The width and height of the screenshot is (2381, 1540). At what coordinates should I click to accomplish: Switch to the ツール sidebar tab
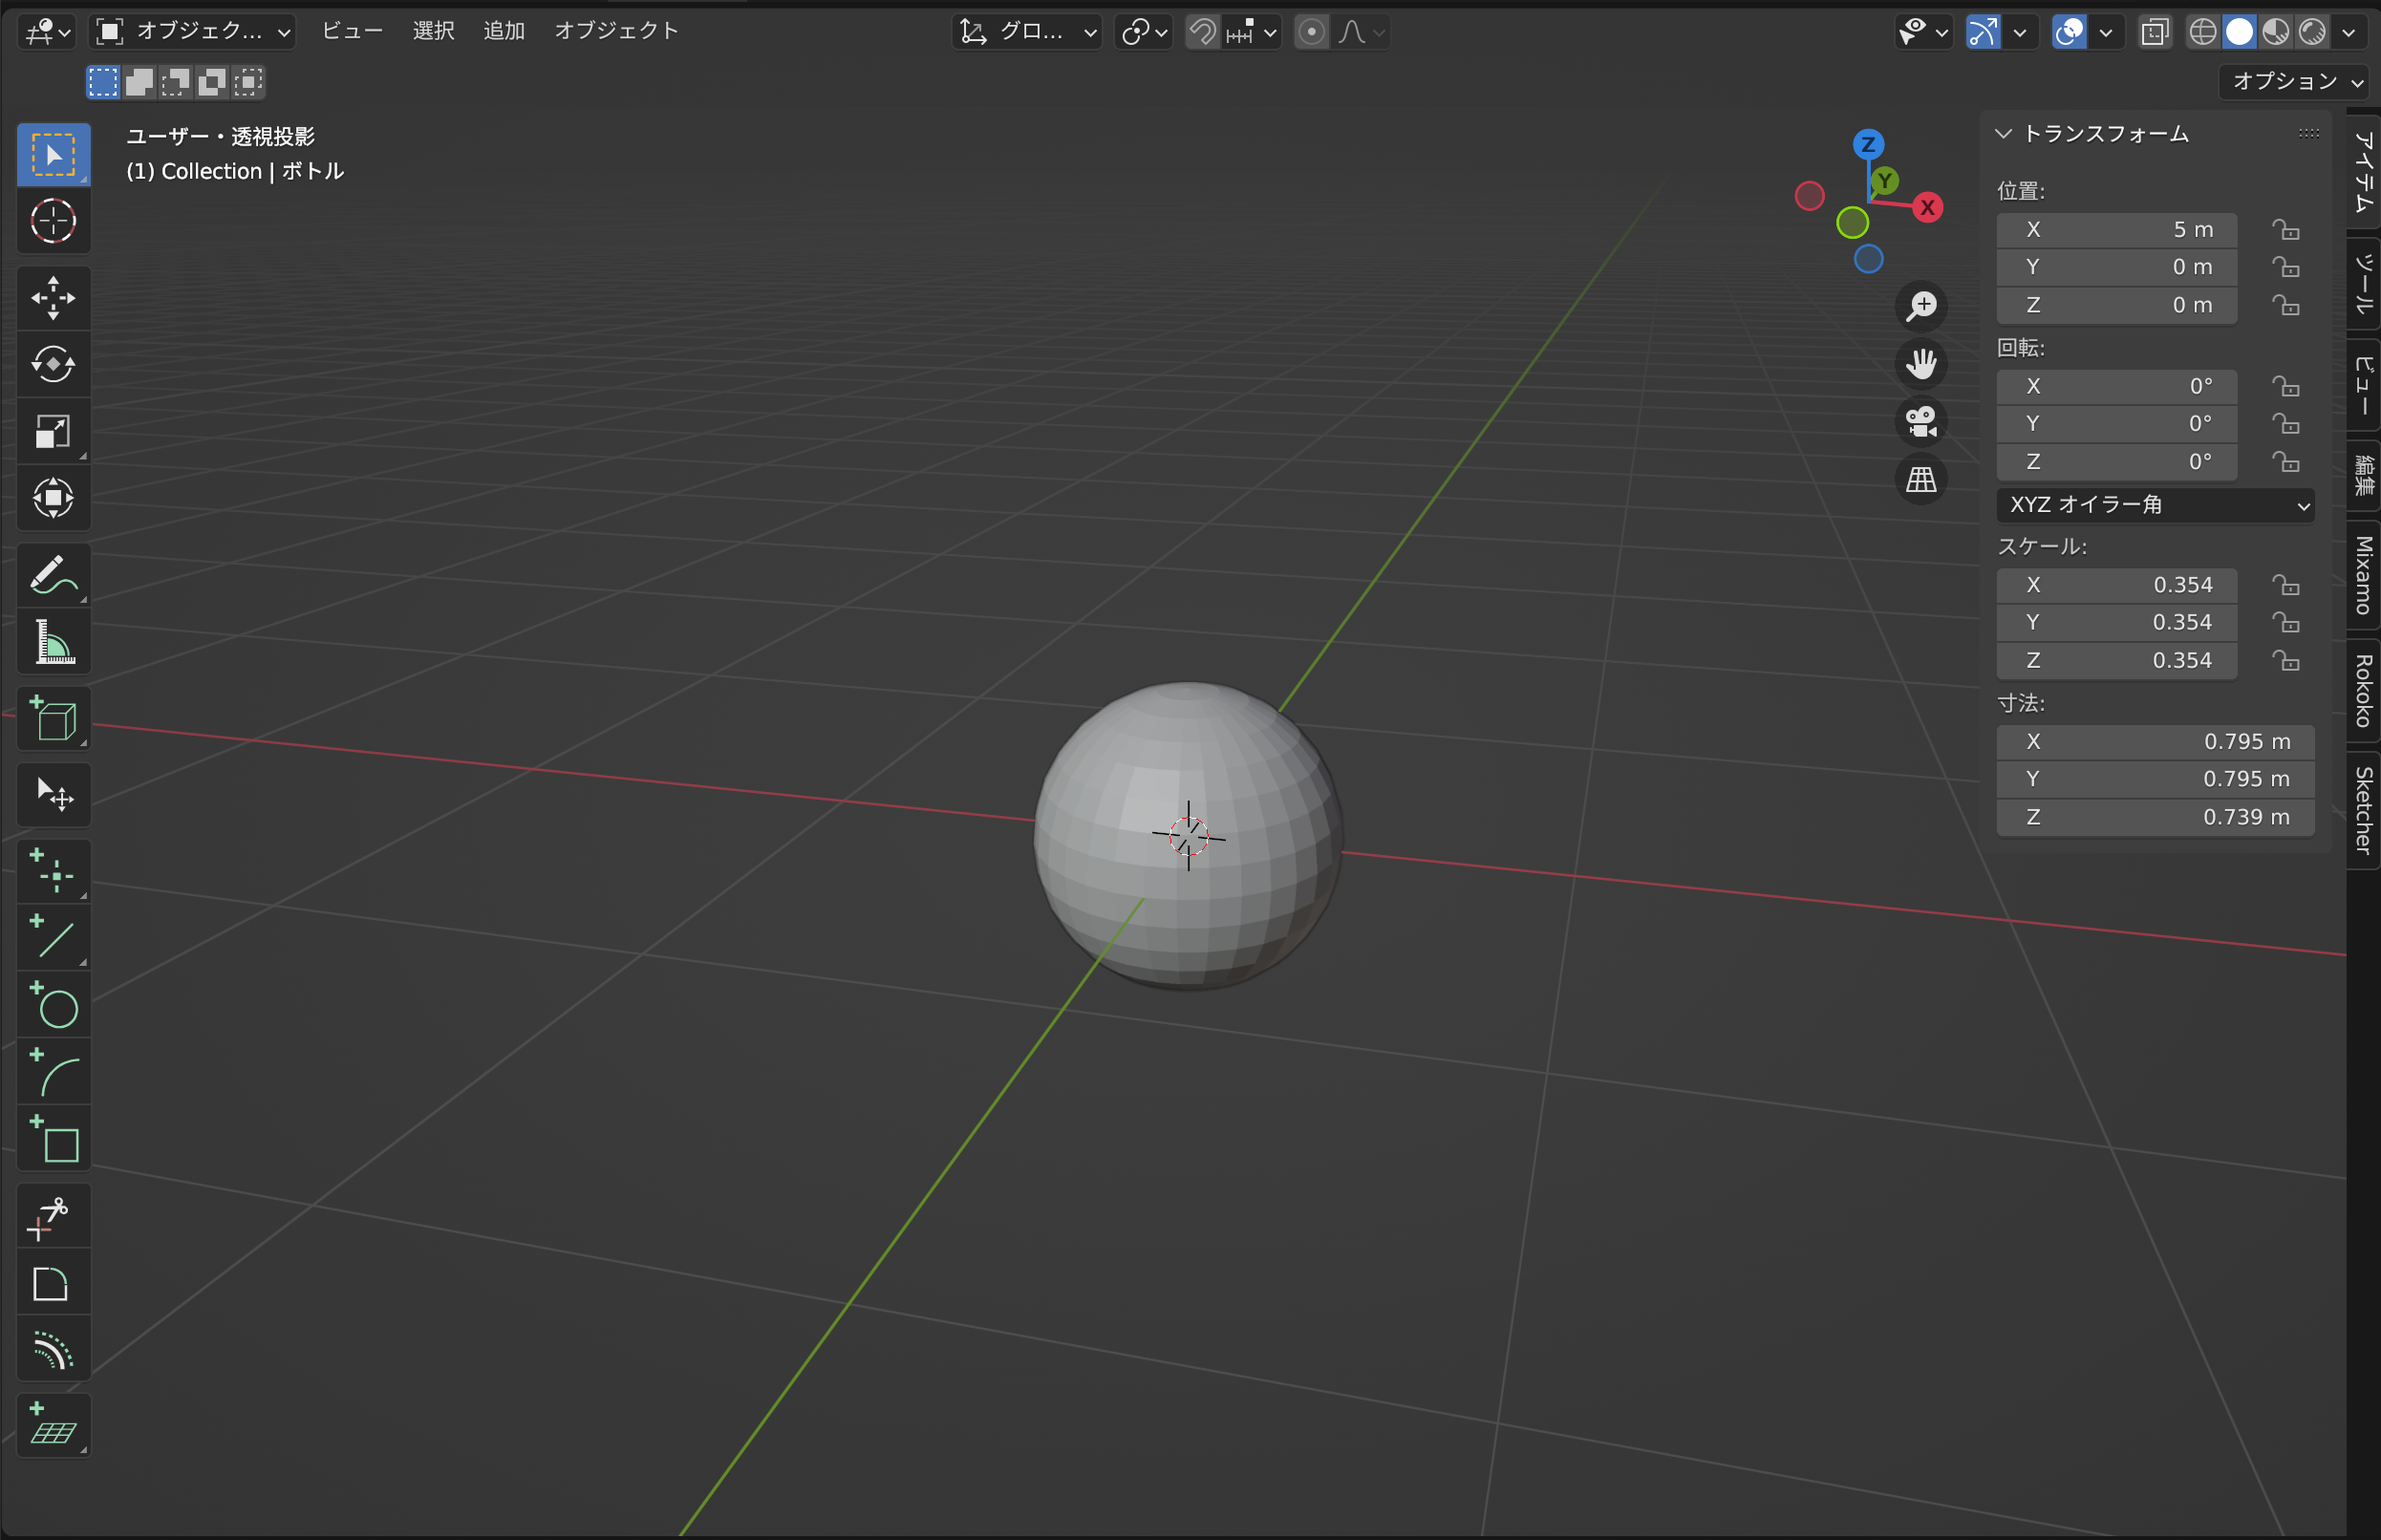click(2363, 284)
